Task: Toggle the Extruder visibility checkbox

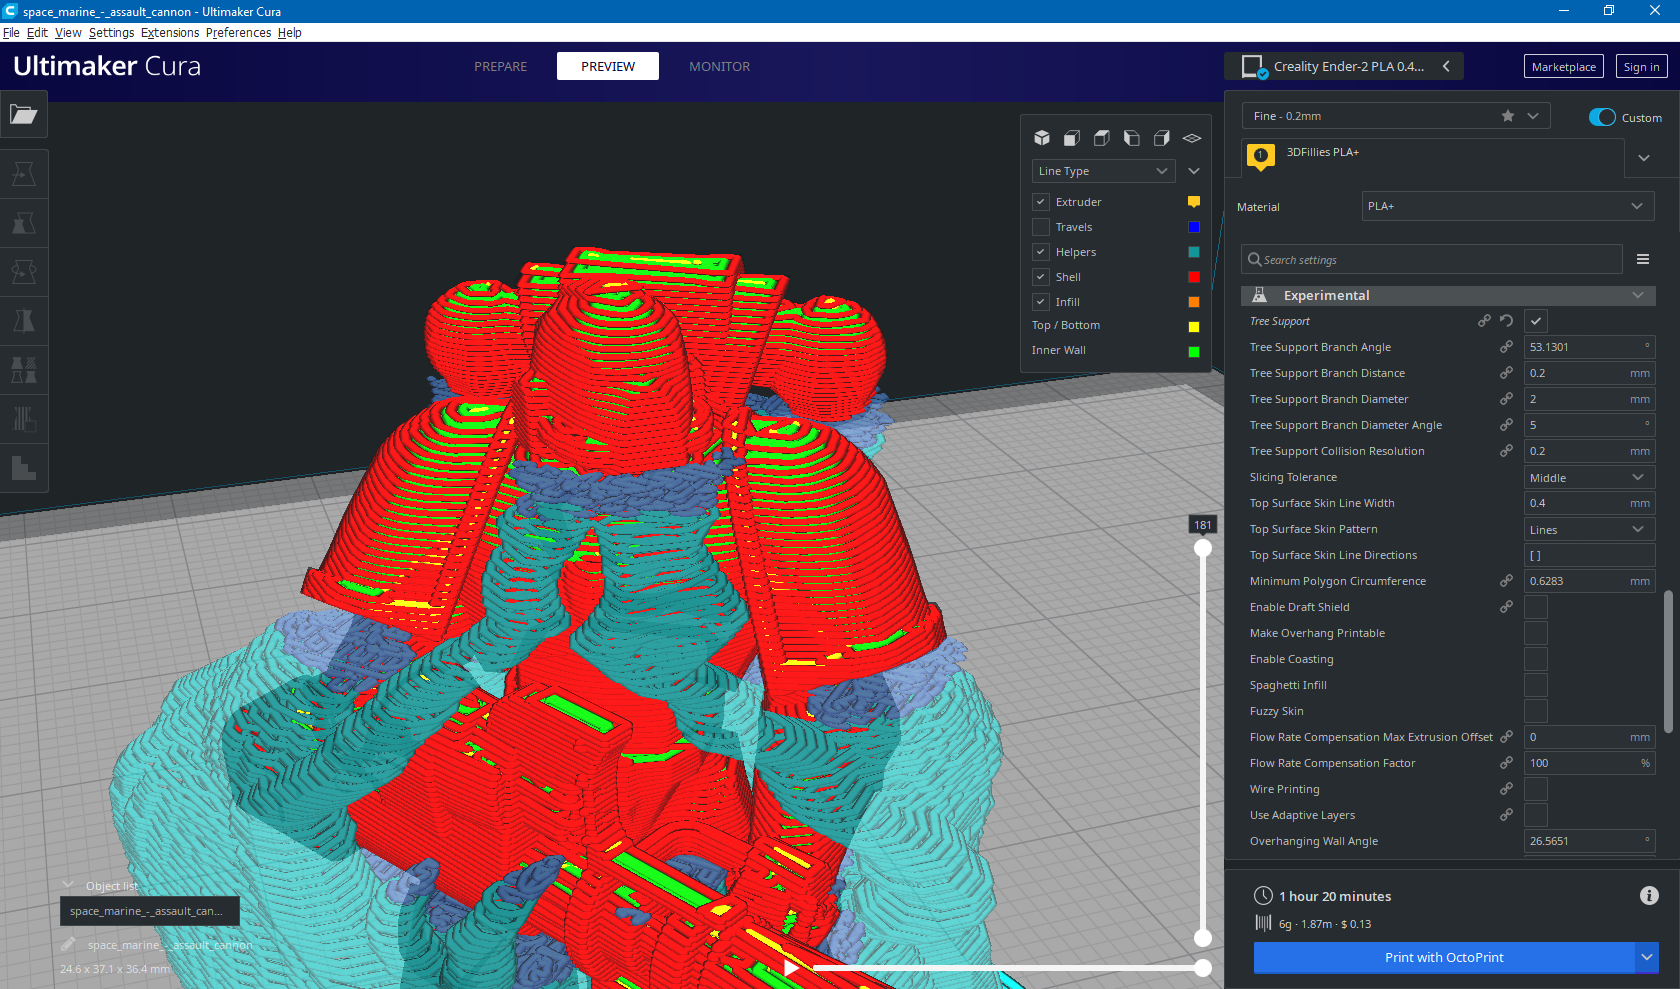Action: pyautogui.click(x=1041, y=202)
